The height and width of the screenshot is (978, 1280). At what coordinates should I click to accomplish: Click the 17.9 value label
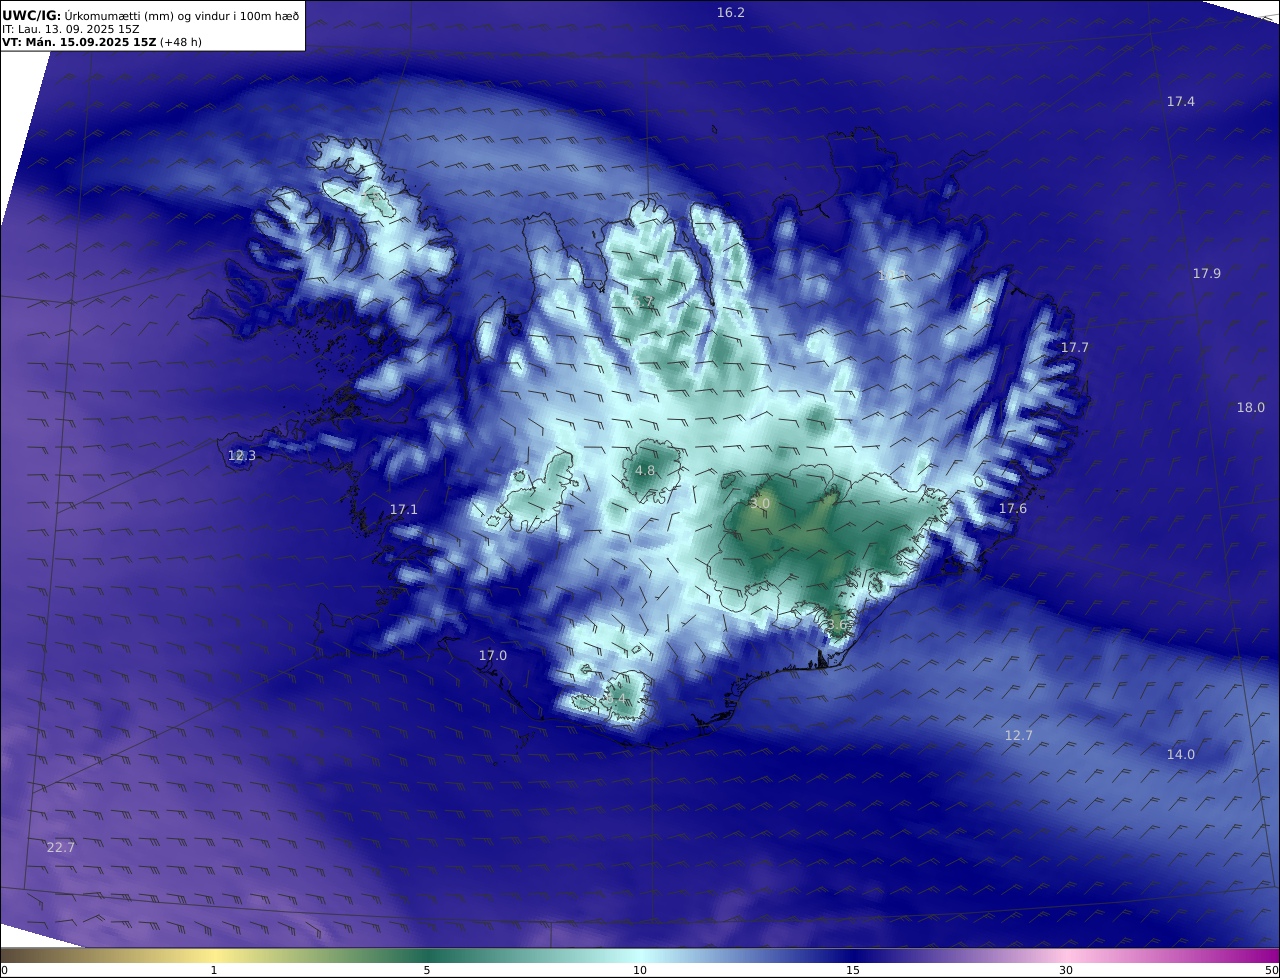(1207, 274)
